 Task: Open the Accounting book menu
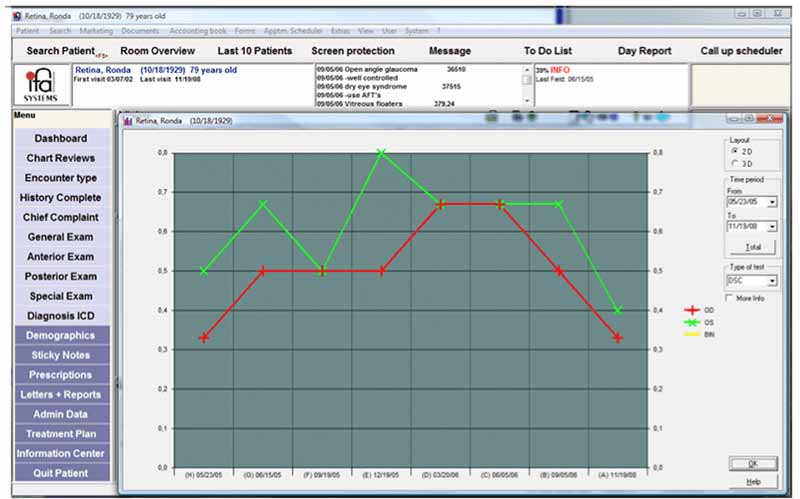coord(197,31)
